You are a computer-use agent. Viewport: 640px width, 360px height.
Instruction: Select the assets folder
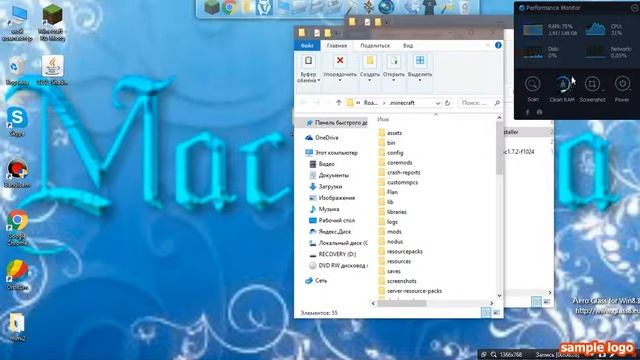click(390, 133)
